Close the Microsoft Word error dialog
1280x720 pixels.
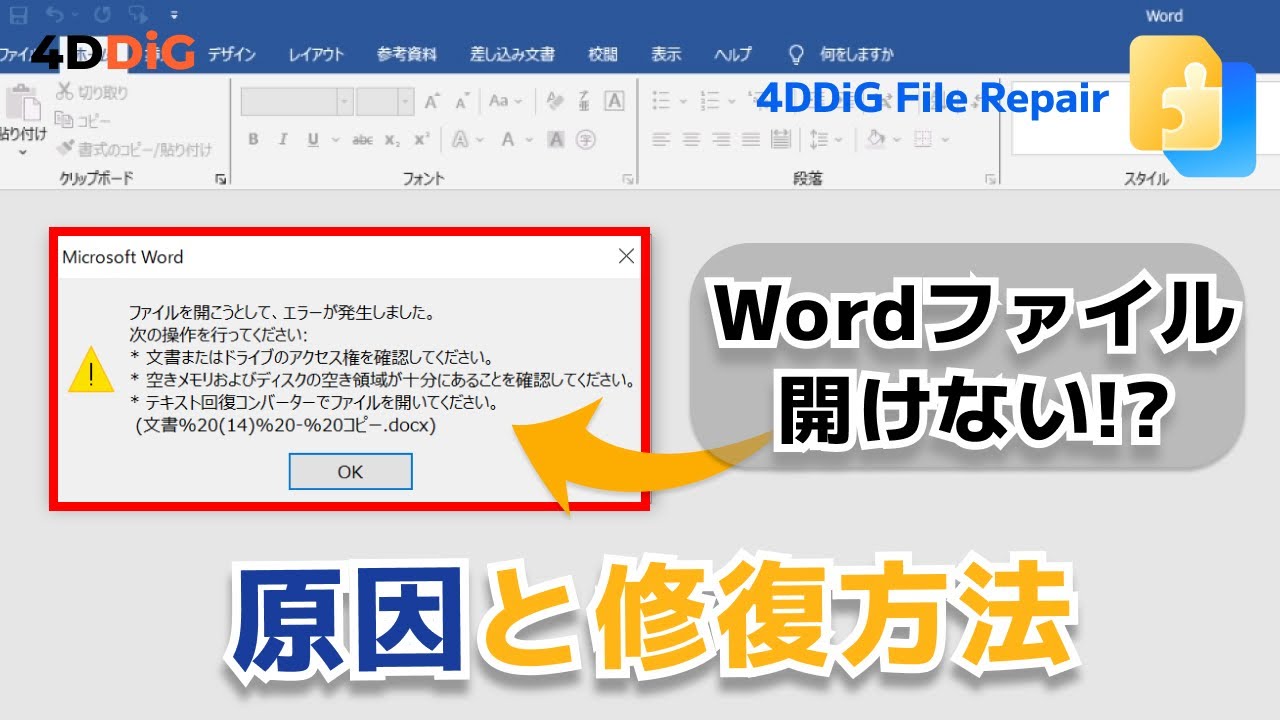pyautogui.click(x=626, y=256)
